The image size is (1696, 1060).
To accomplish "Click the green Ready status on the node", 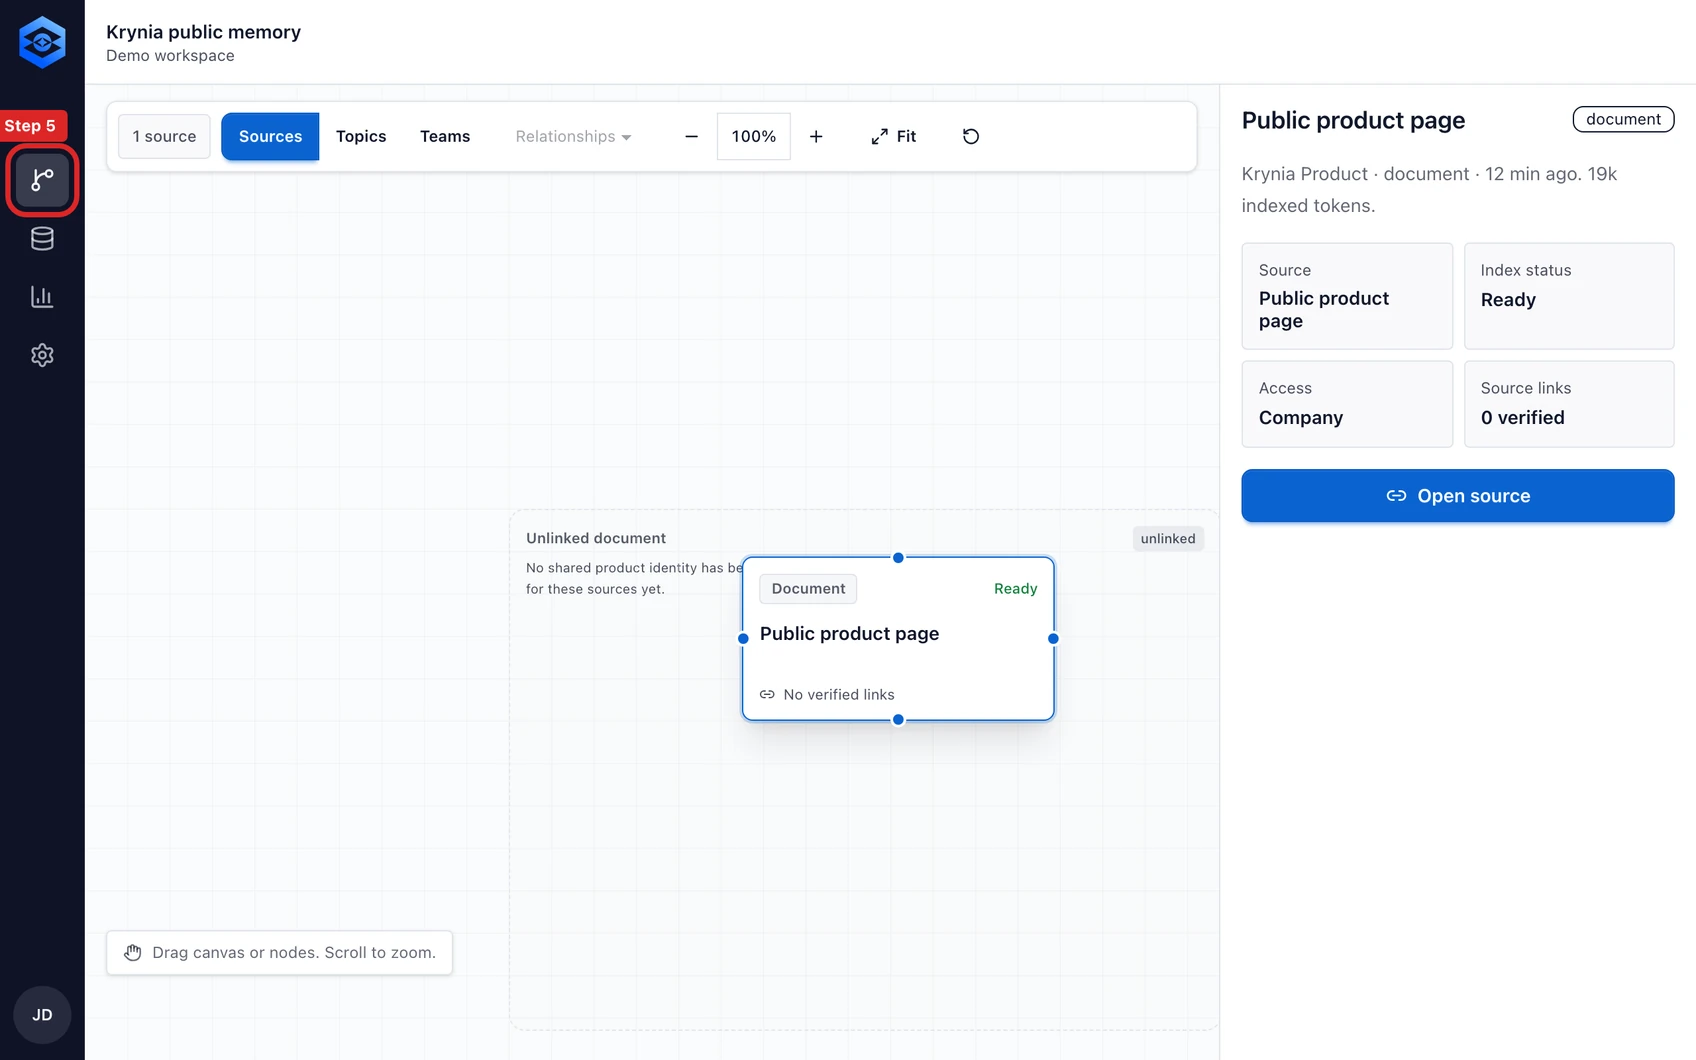I will pos(1015,589).
